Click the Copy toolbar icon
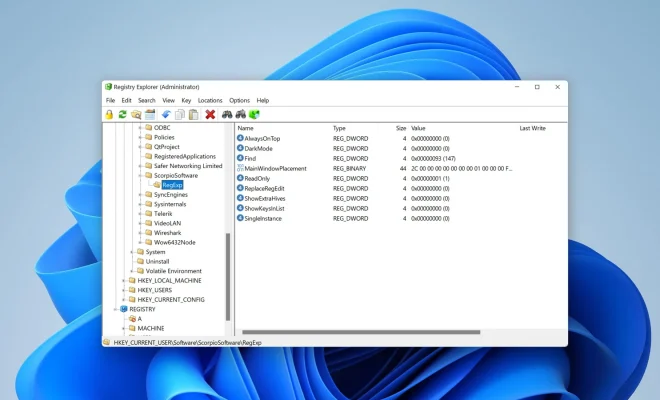This screenshot has width=660, height=400. (x=180, y=114)
